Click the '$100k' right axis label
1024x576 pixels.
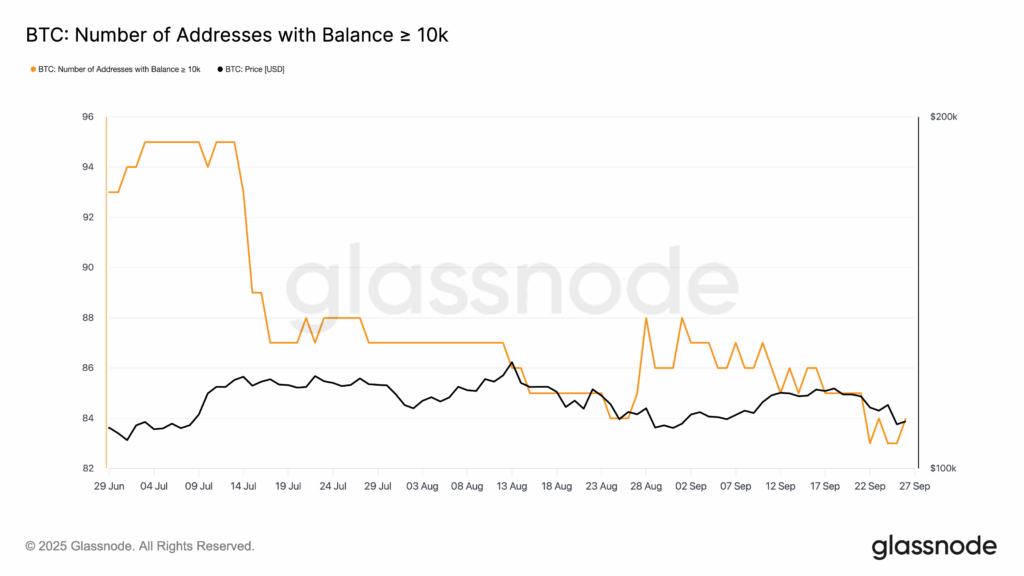coord(944,468)
